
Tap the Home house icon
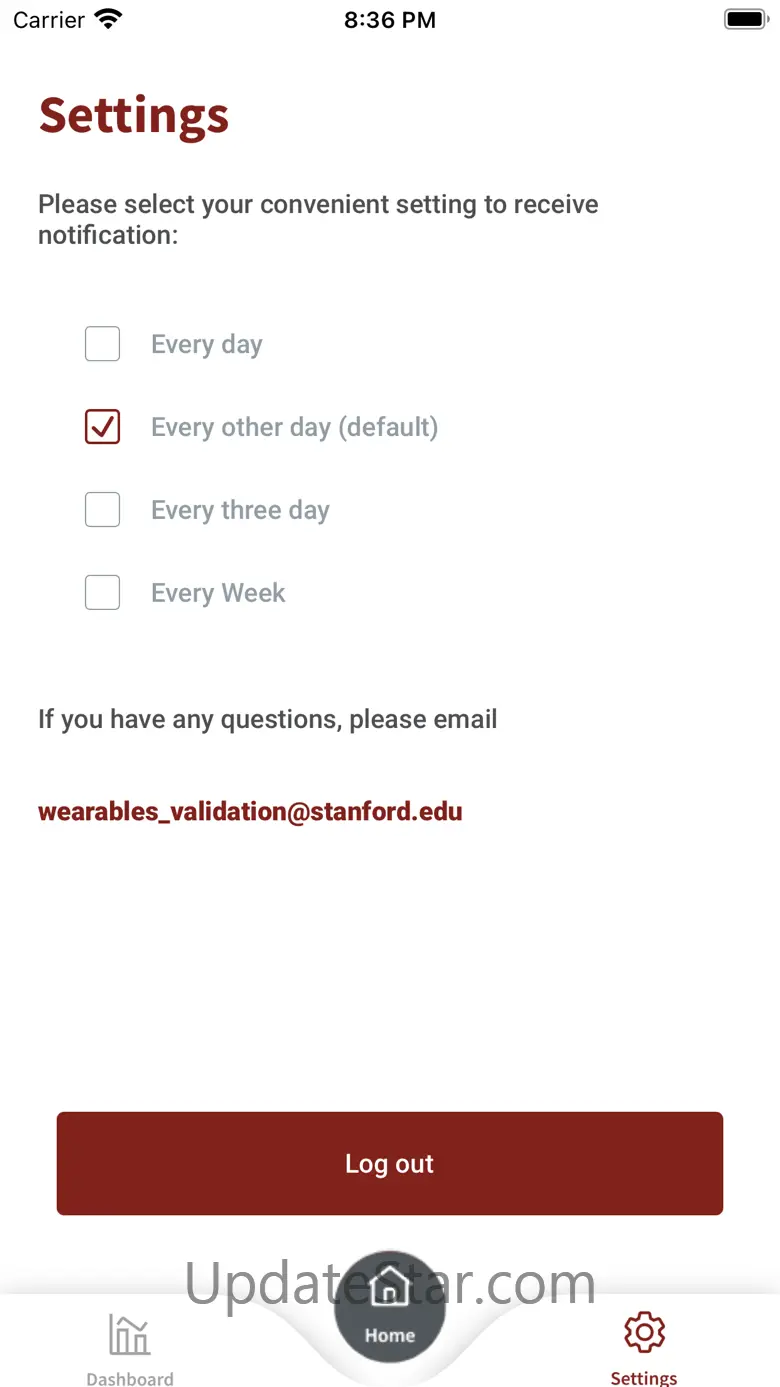(x=389, y=1289)
